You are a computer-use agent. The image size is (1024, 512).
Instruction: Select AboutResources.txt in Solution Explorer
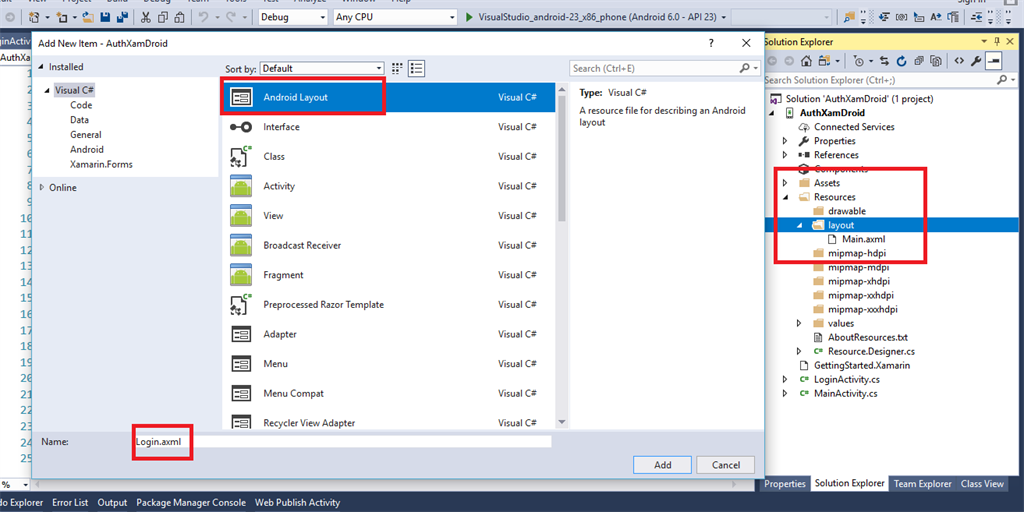868,338
